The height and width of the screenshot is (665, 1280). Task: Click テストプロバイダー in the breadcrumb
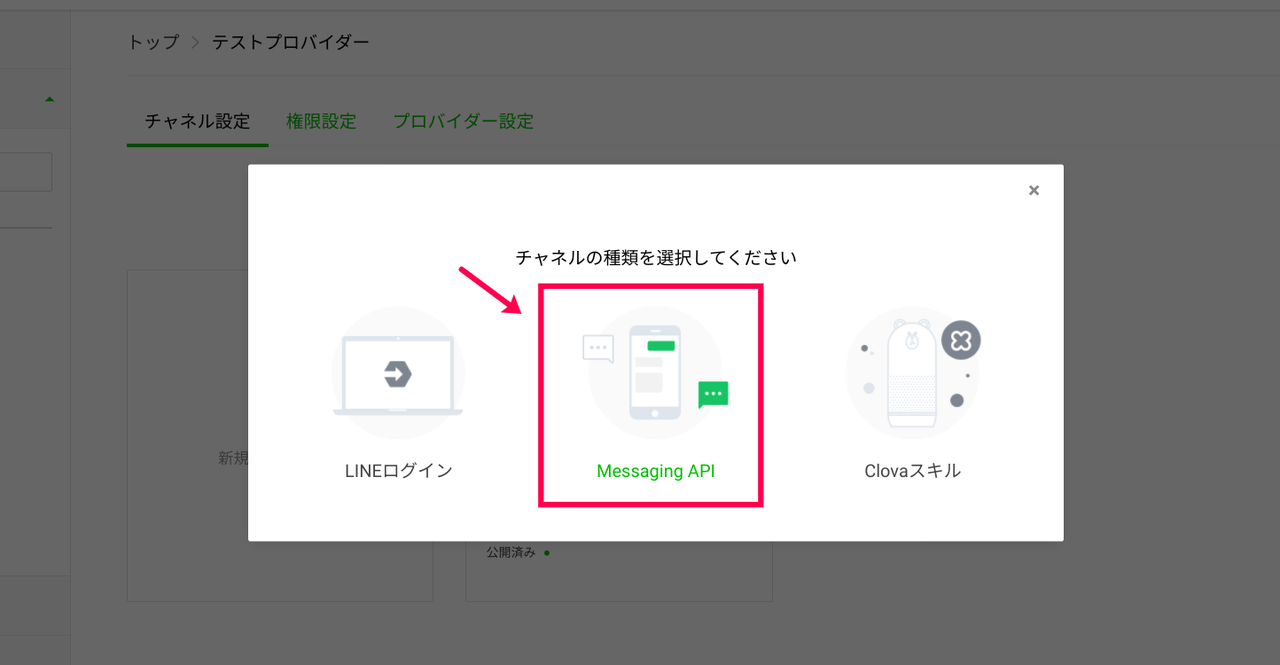(290, 42)
